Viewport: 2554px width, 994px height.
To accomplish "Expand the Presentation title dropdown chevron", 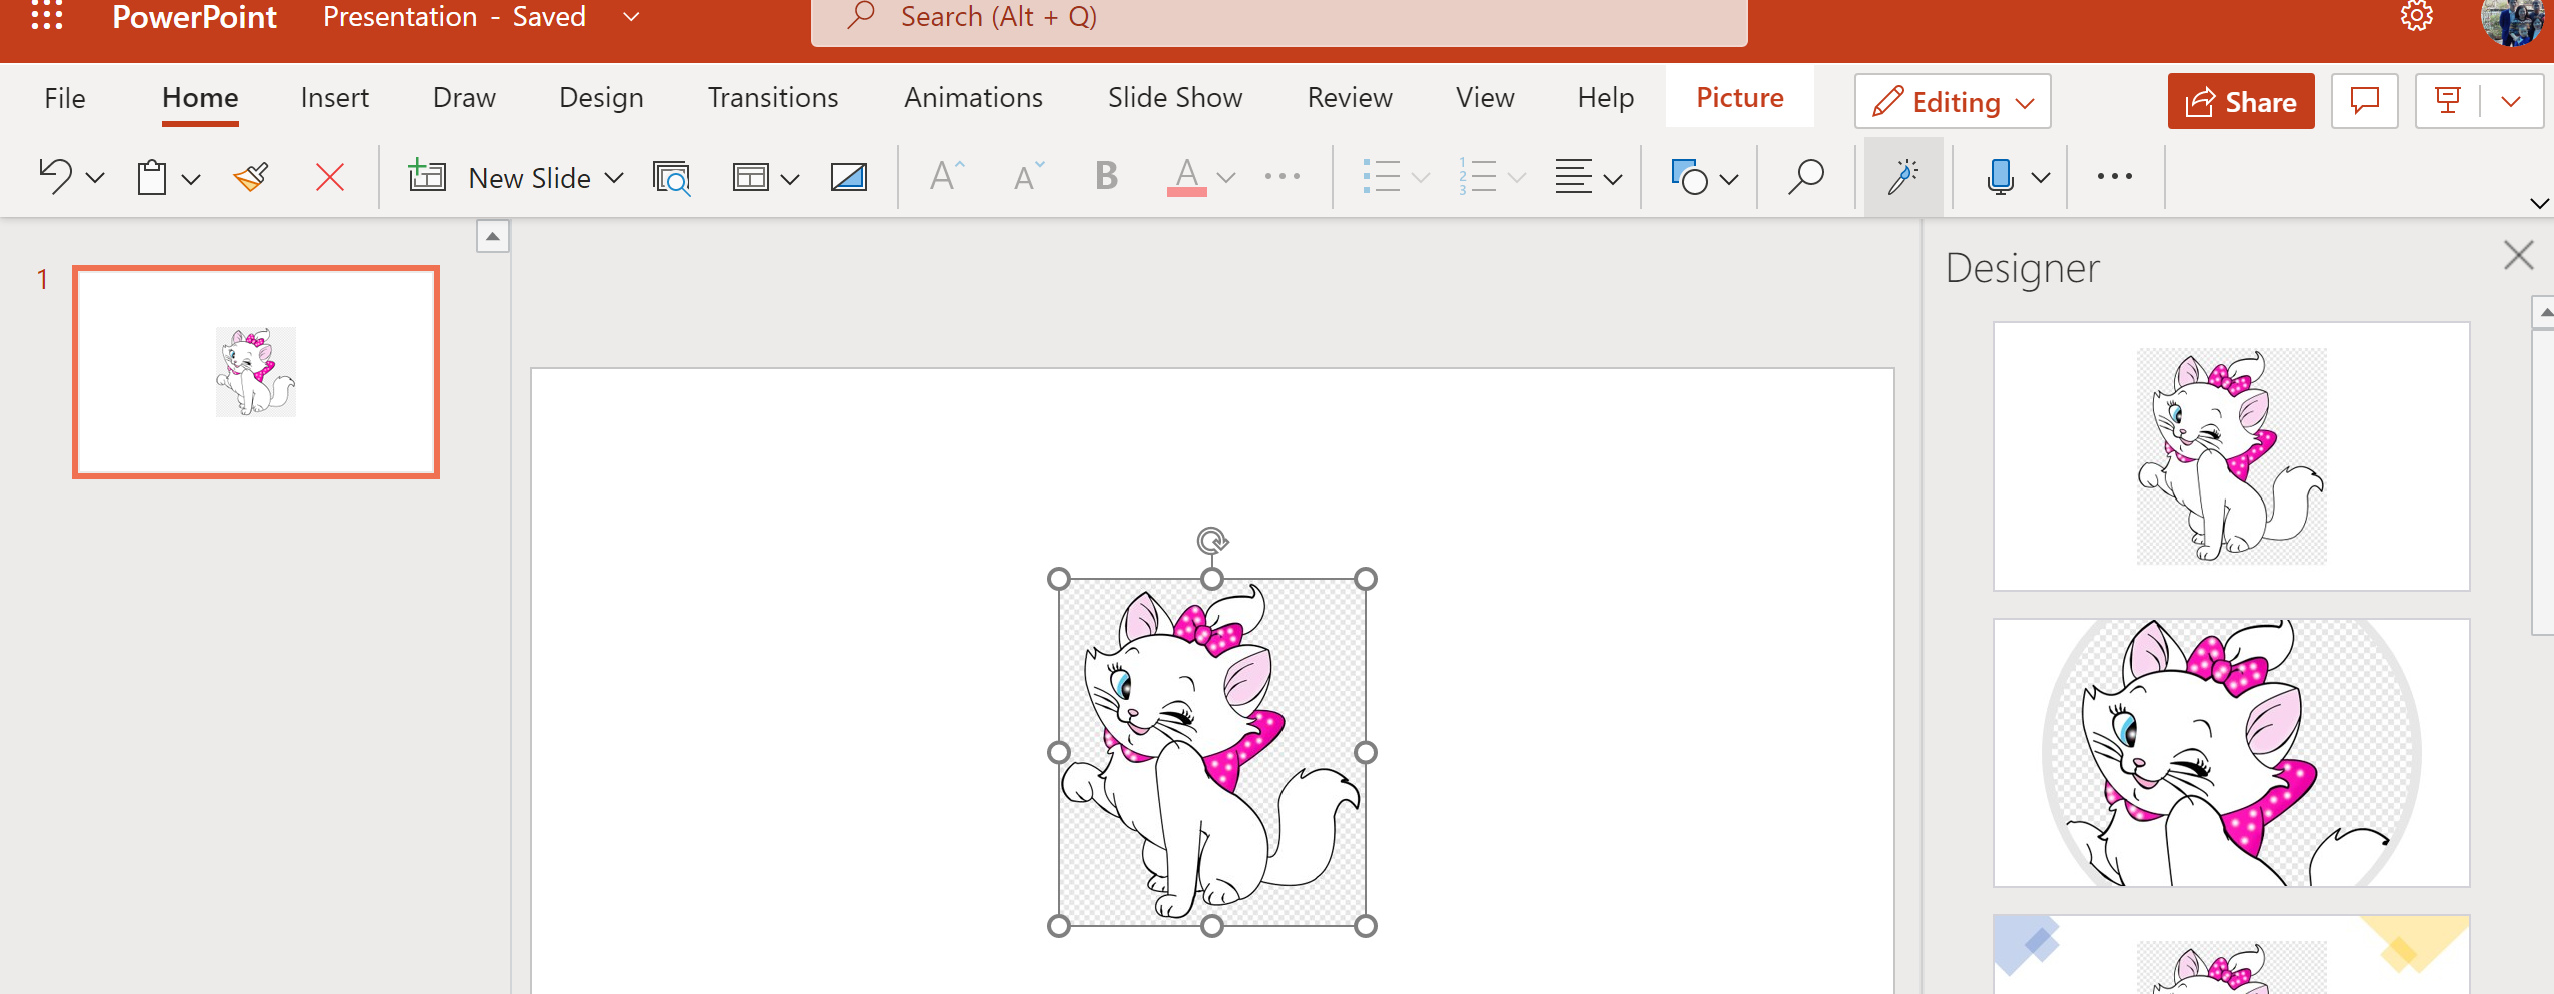I will (x=631, y=17).
